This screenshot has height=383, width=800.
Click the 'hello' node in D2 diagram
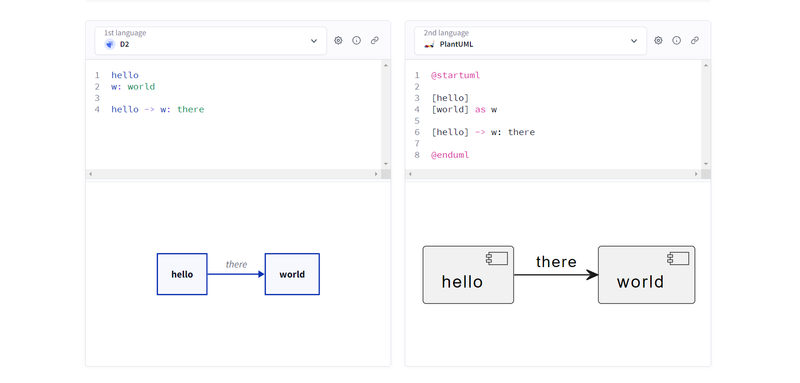point(182,274)
